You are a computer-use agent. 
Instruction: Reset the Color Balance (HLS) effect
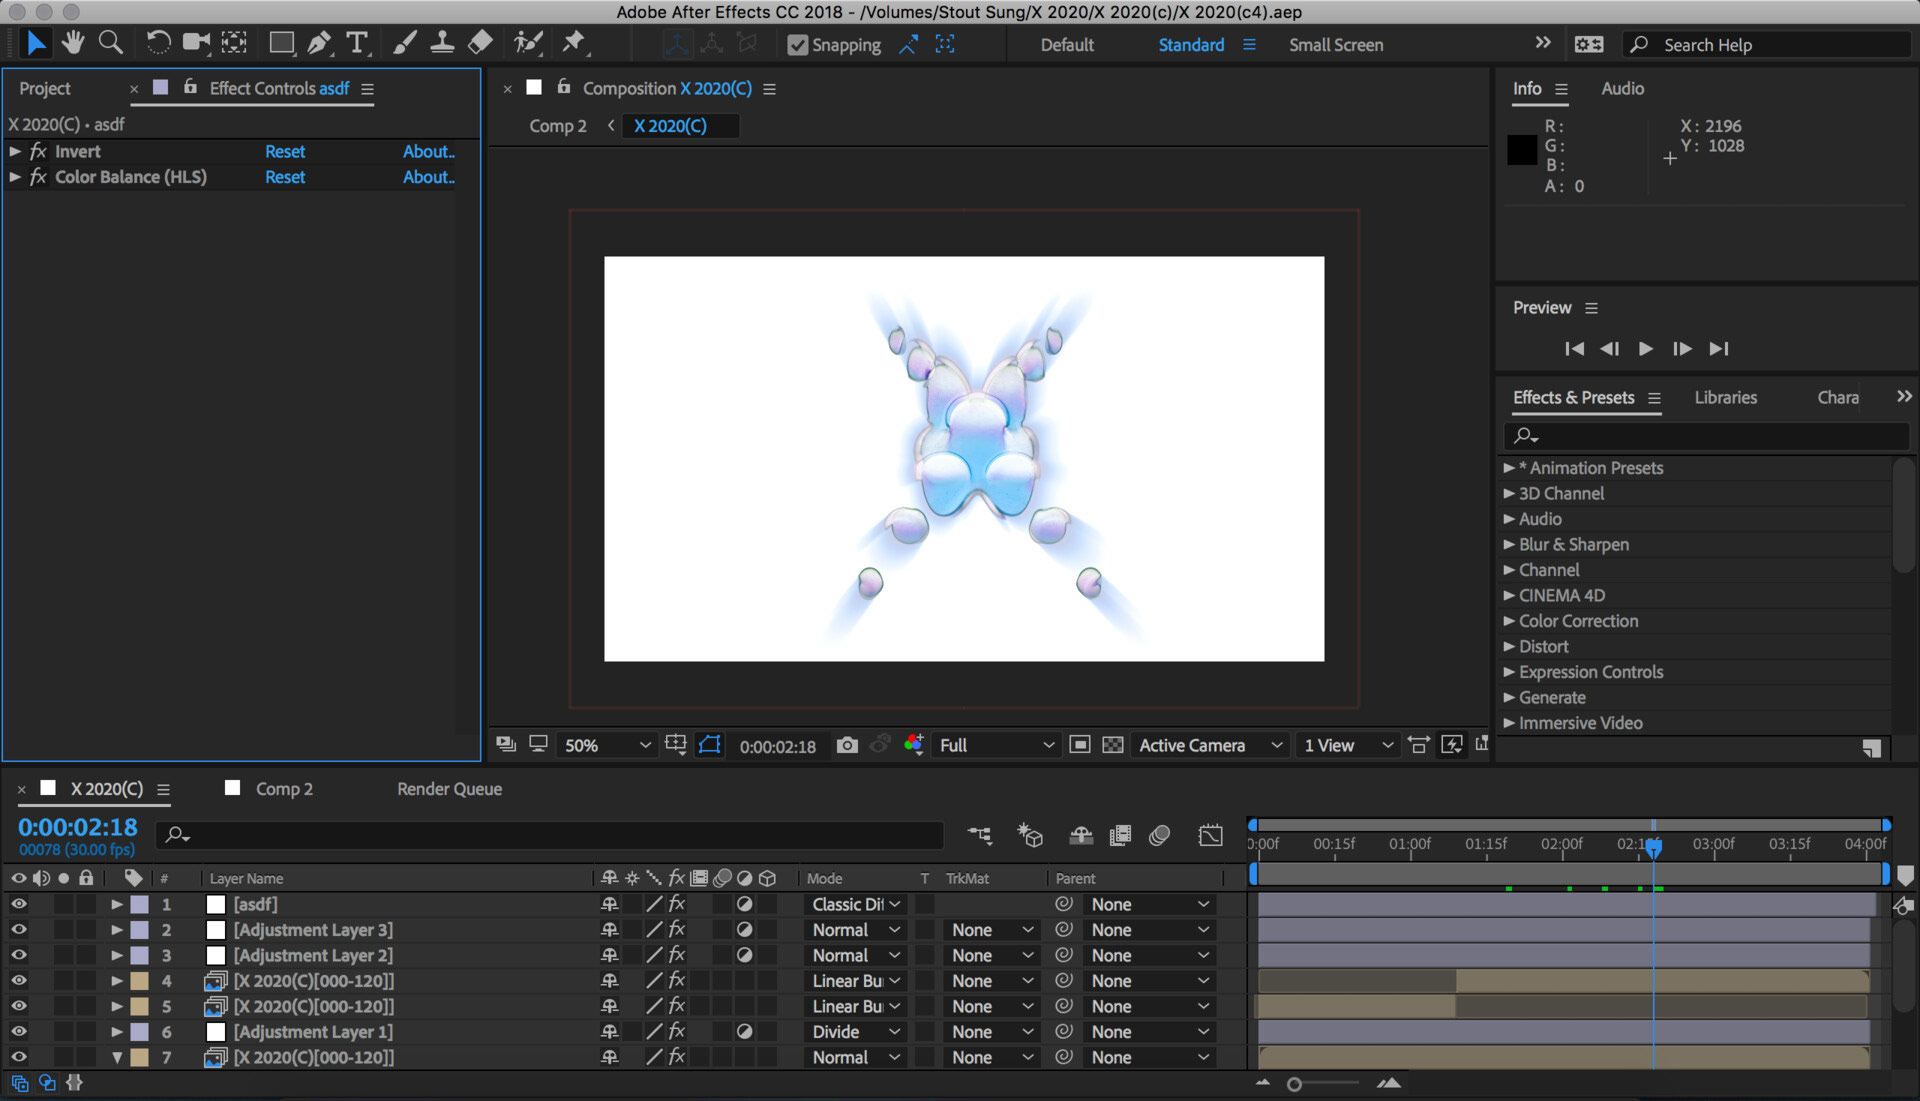pos(285,177)
